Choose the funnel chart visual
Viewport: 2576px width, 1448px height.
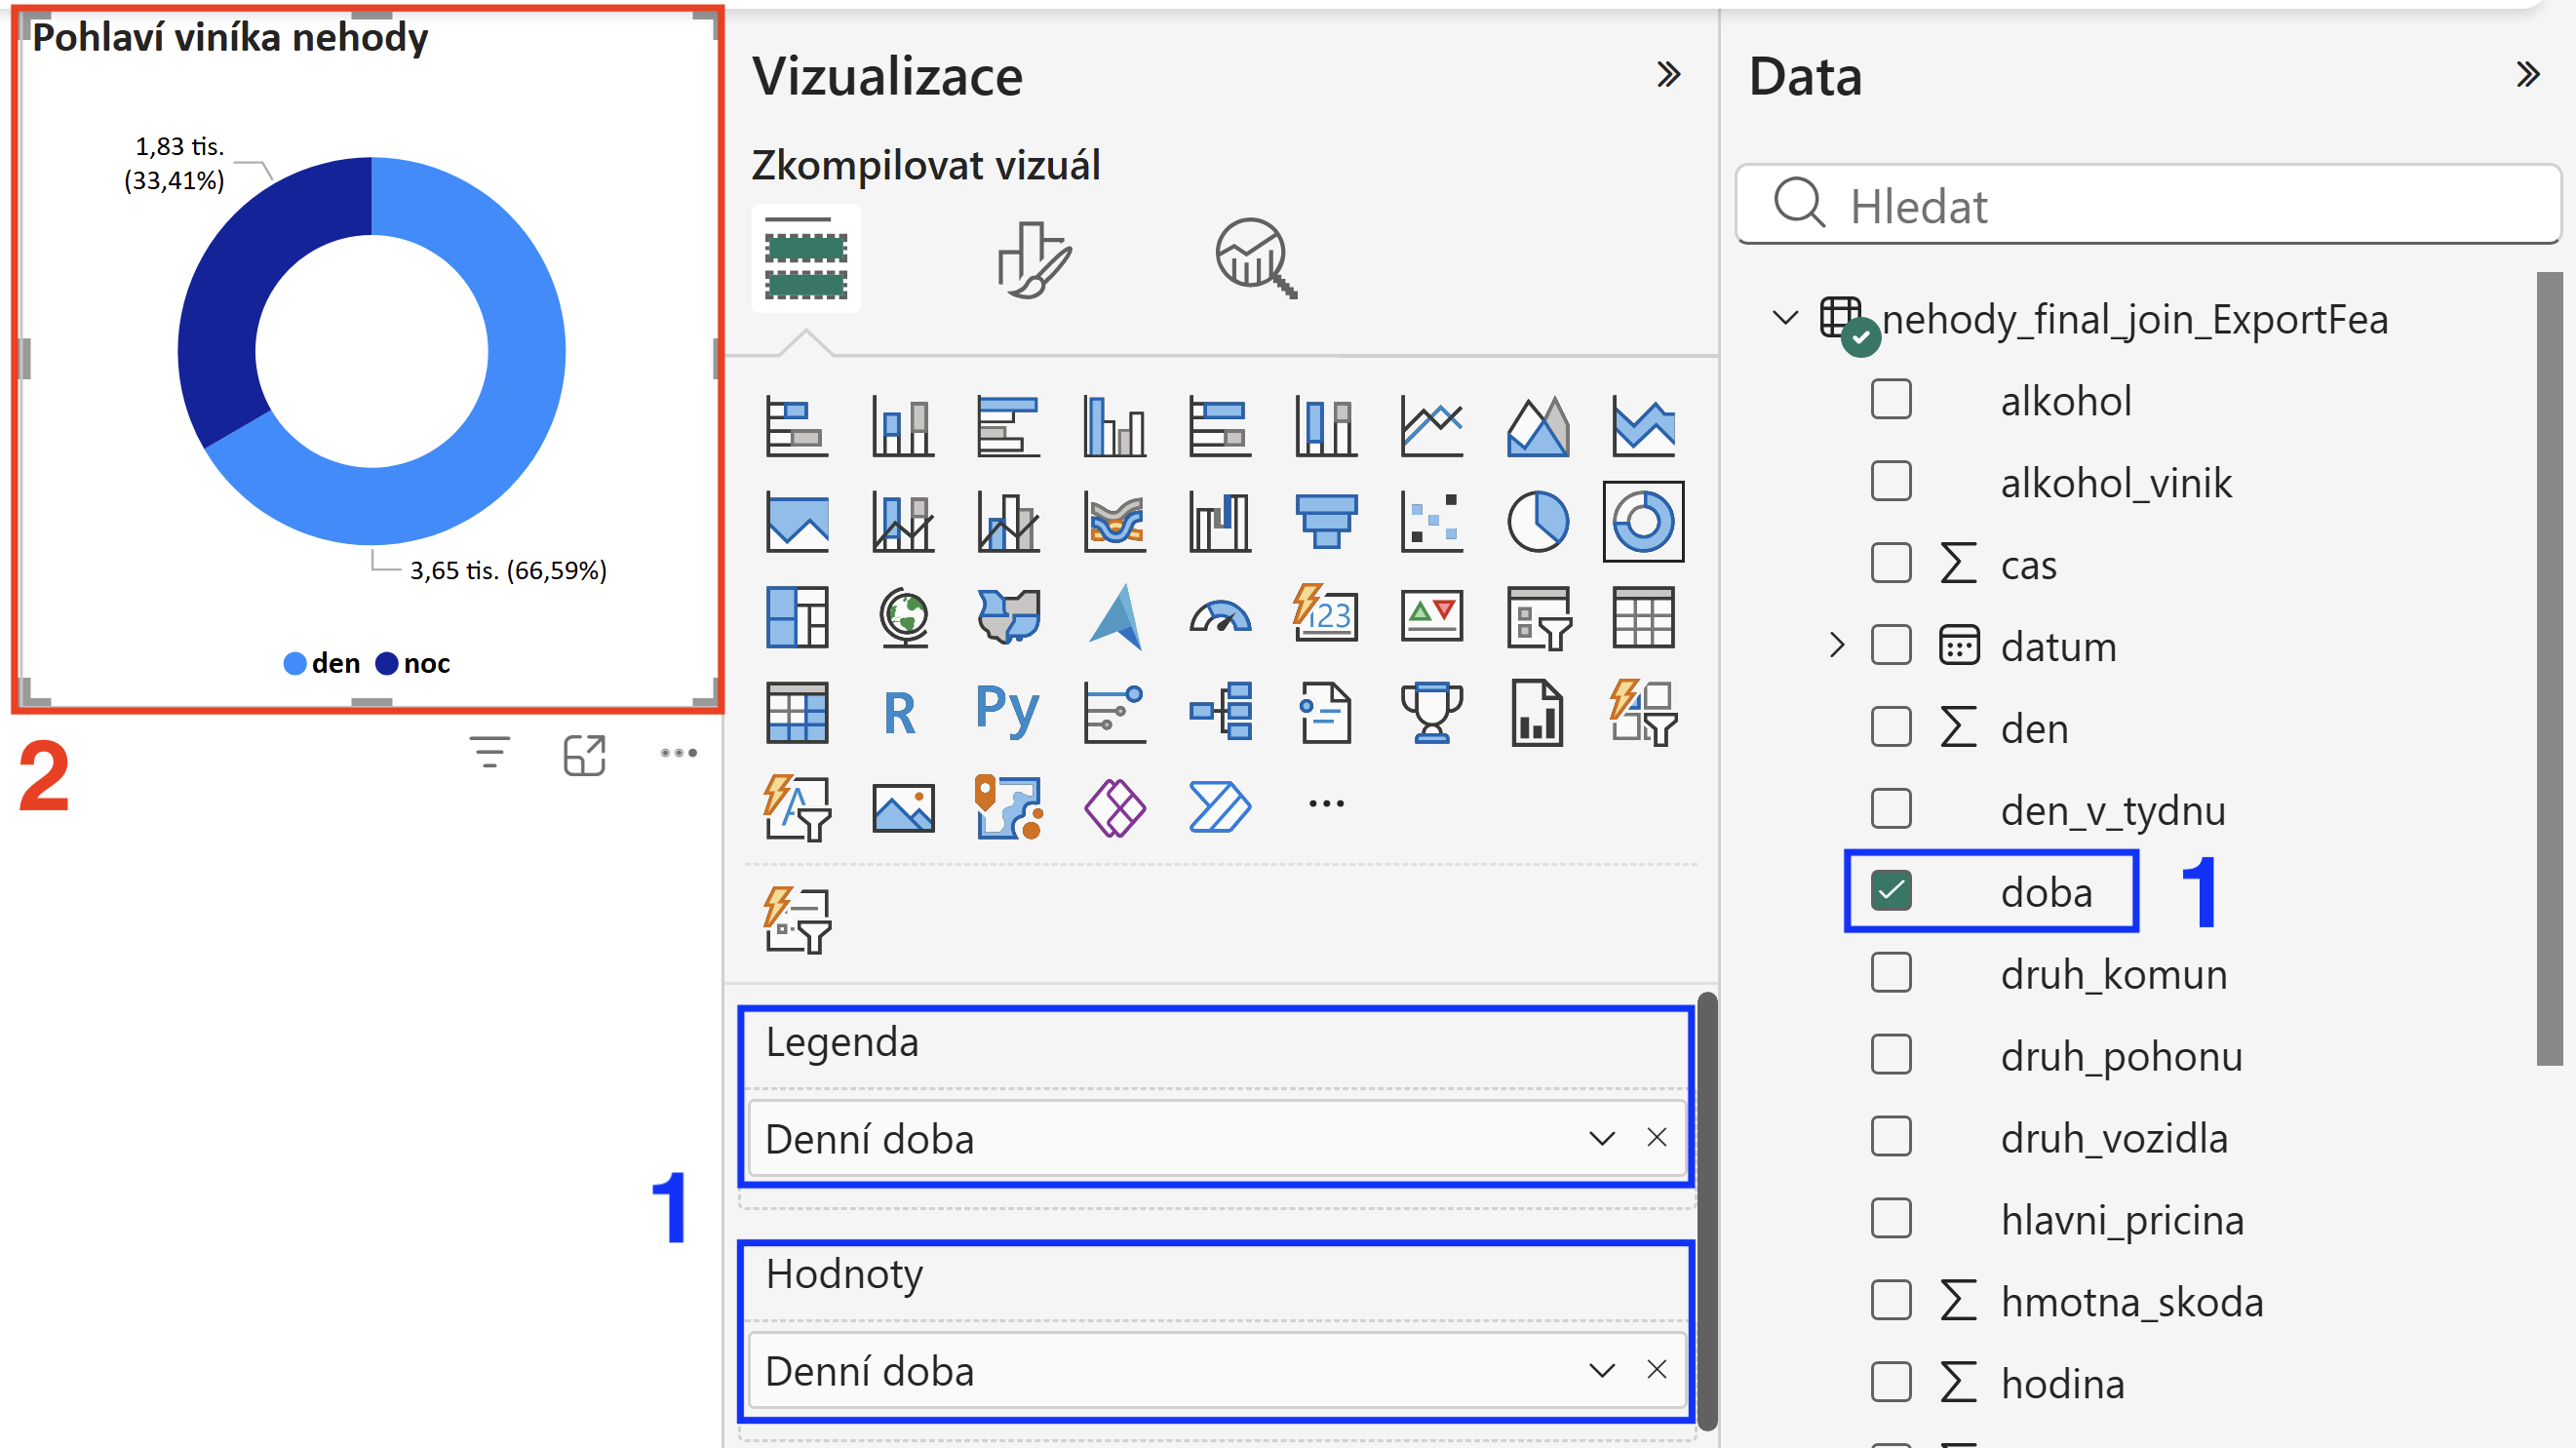click(1326, 521)
